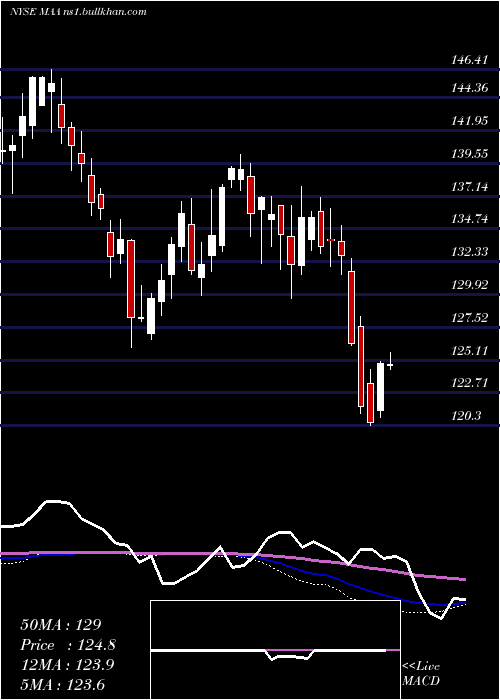Click the 125.11 price level label
The image size is (500, 700).
pyautogui.click(x=470, y=351)
